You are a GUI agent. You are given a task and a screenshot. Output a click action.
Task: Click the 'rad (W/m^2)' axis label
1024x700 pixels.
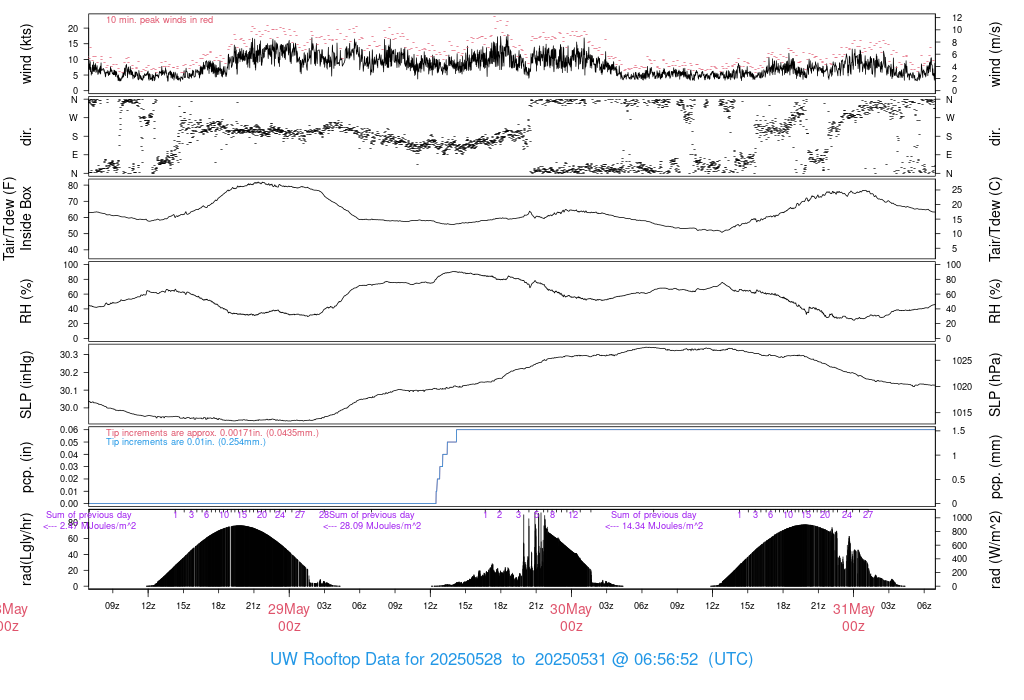tap(995, 549)
